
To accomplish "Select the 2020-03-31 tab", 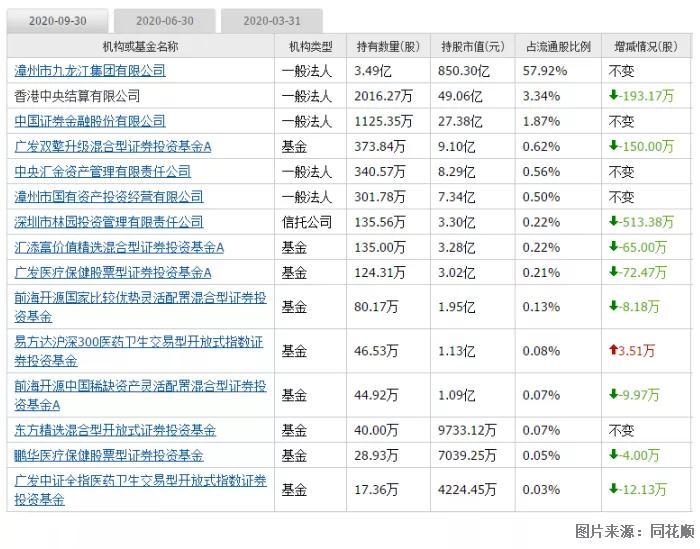I will click(271, 21).
